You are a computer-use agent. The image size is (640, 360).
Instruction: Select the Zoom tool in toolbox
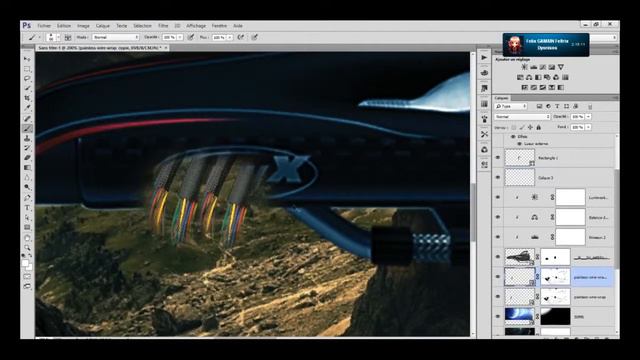tap(27, 247)
